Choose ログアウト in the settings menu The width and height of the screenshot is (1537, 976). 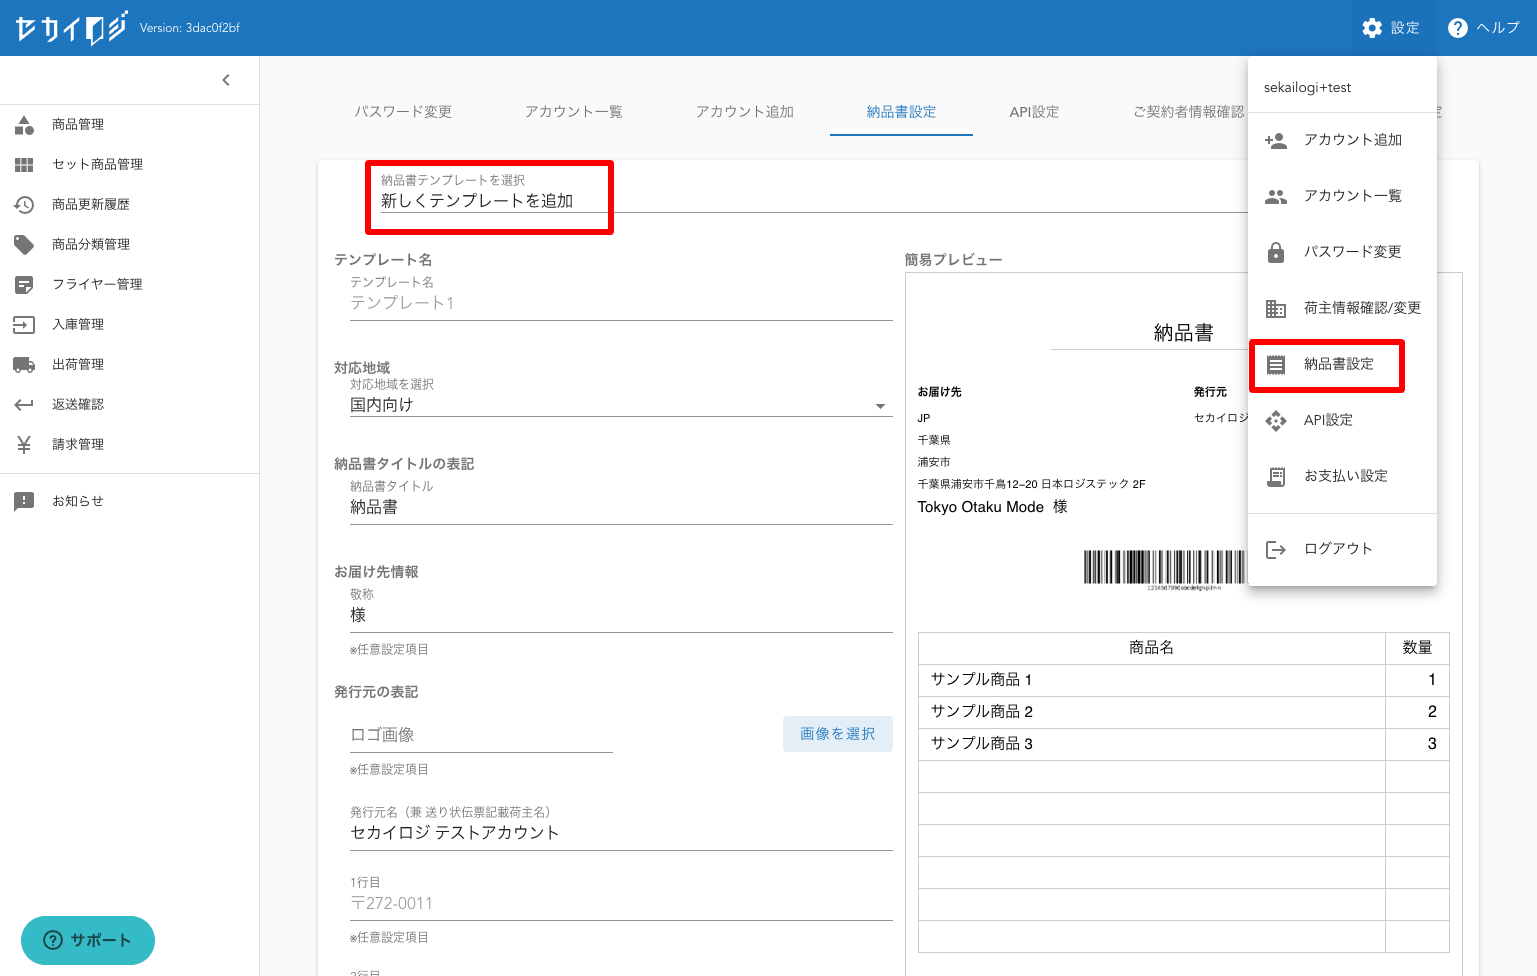1337,549
